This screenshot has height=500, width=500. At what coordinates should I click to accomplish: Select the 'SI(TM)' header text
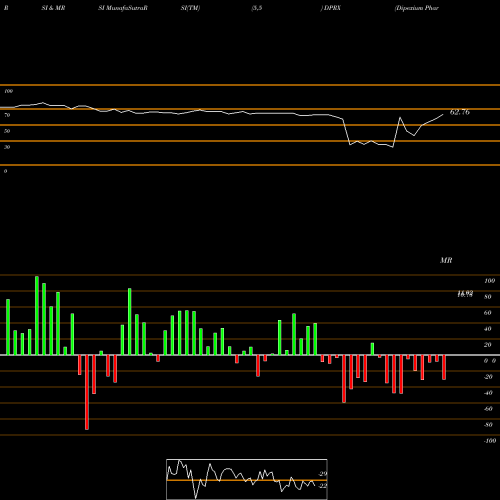tap(190, 8)
